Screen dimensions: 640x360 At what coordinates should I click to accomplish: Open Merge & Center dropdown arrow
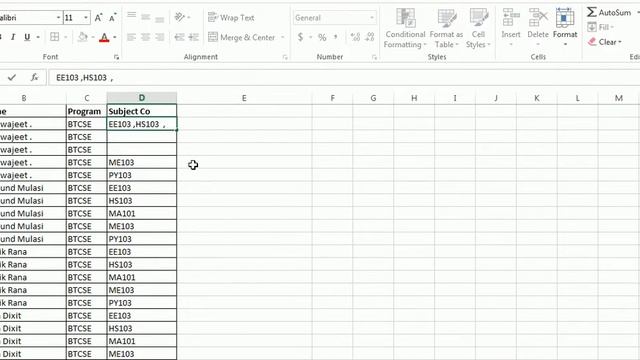tap(282, 37)
